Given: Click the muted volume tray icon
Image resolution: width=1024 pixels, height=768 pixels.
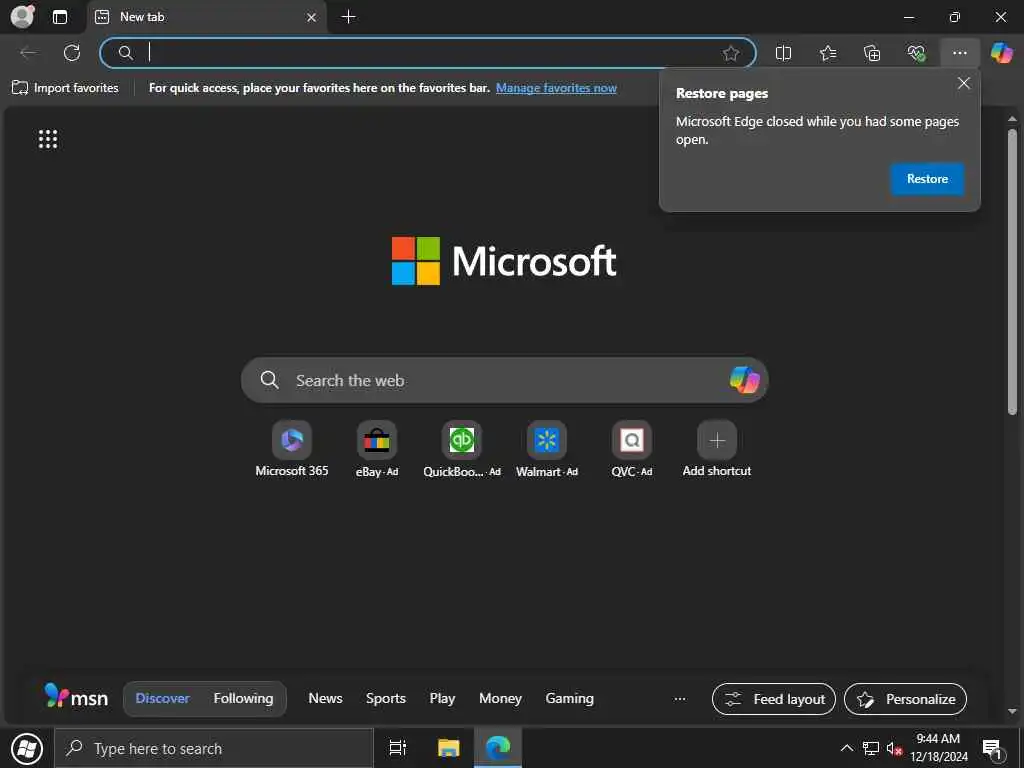Looking at the screenshot, I should tap(894, 748).
